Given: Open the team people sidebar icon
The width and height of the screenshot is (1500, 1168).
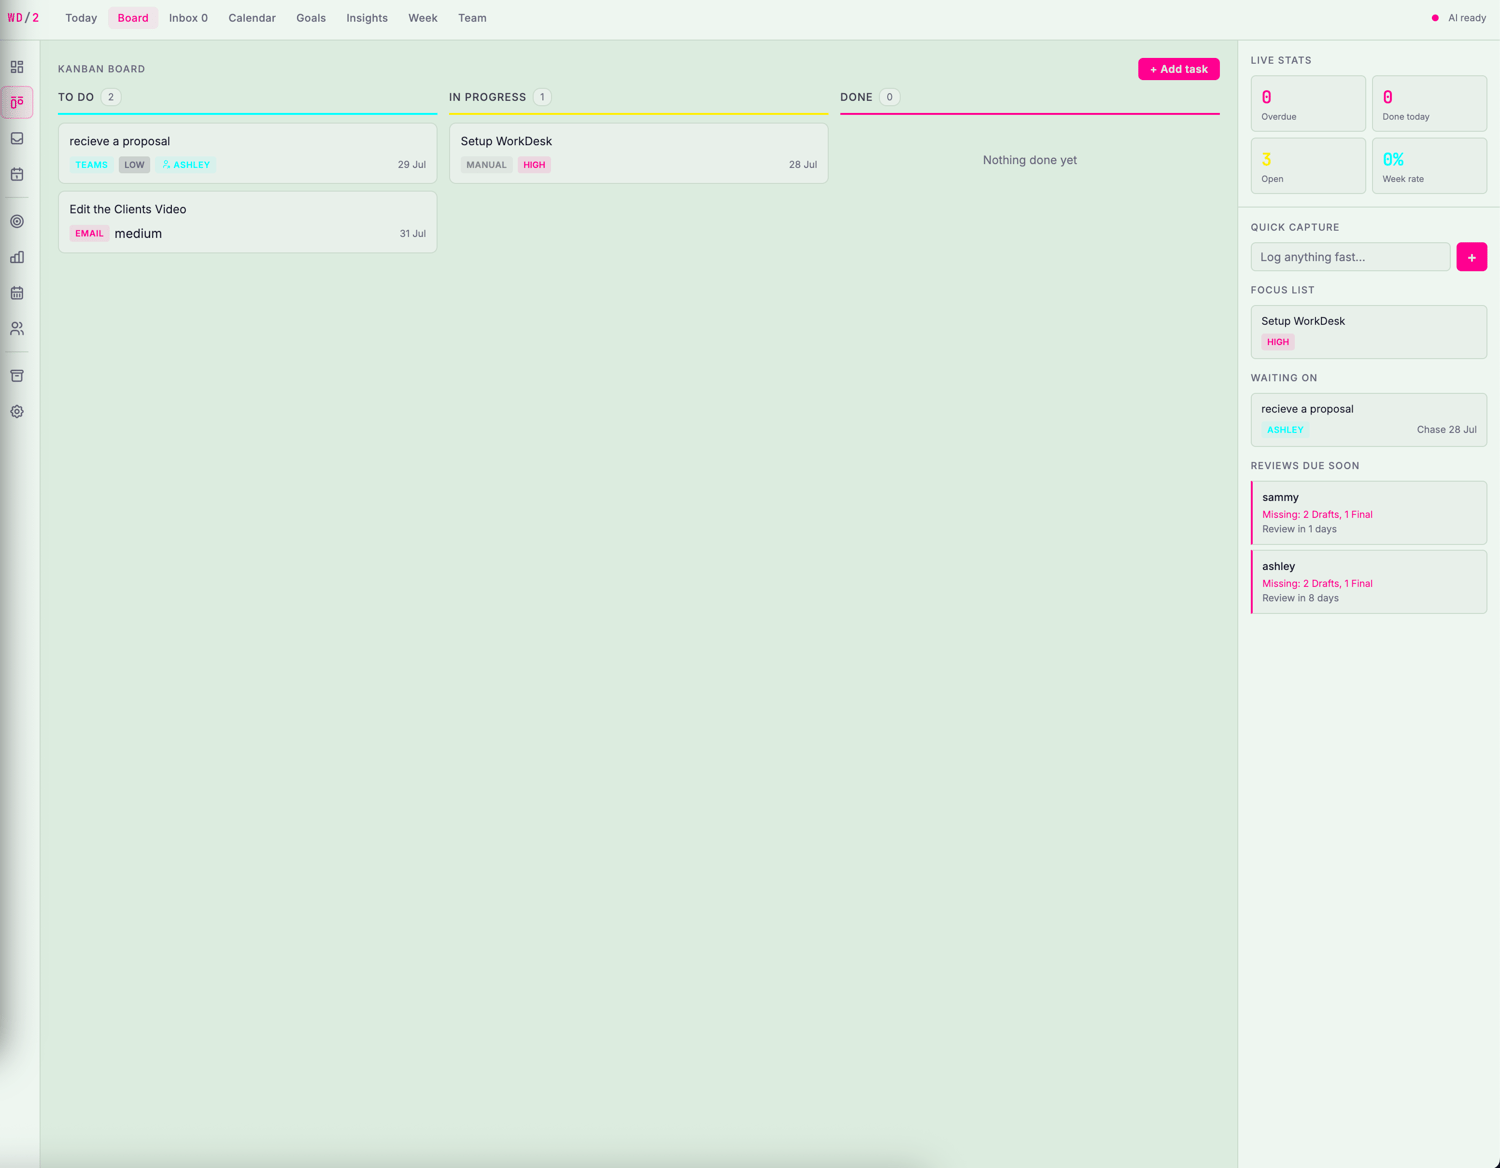Looking at the screenshot, I should click(17, 328).
